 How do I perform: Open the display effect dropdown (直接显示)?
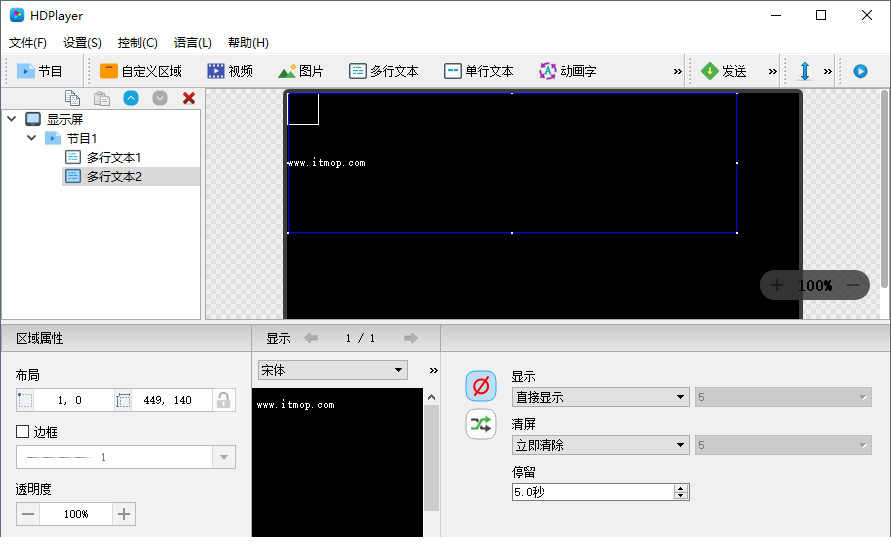[x=599, y=397]
